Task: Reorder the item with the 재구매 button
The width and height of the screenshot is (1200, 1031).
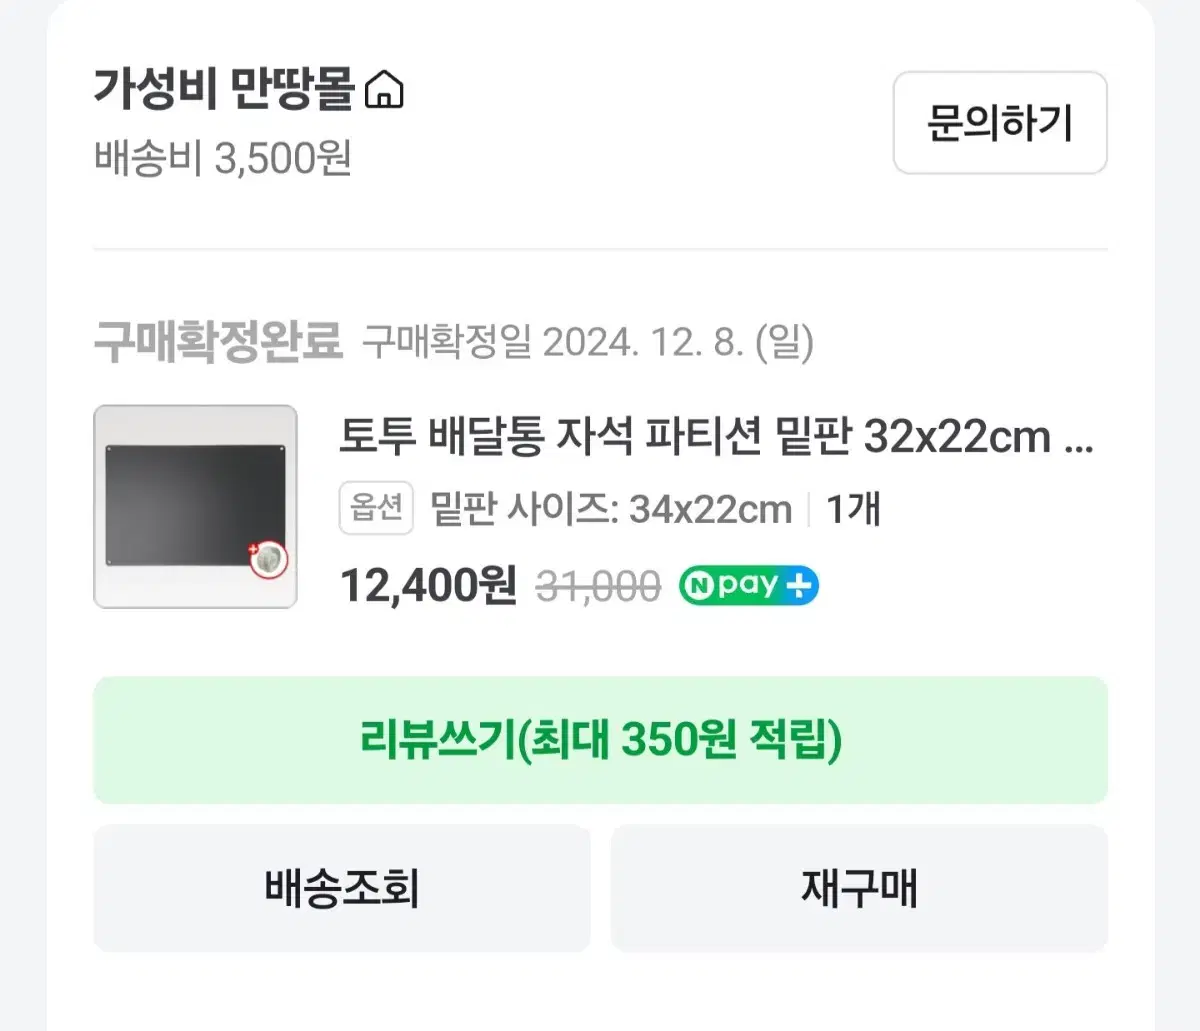Action: tap(859, 888)
